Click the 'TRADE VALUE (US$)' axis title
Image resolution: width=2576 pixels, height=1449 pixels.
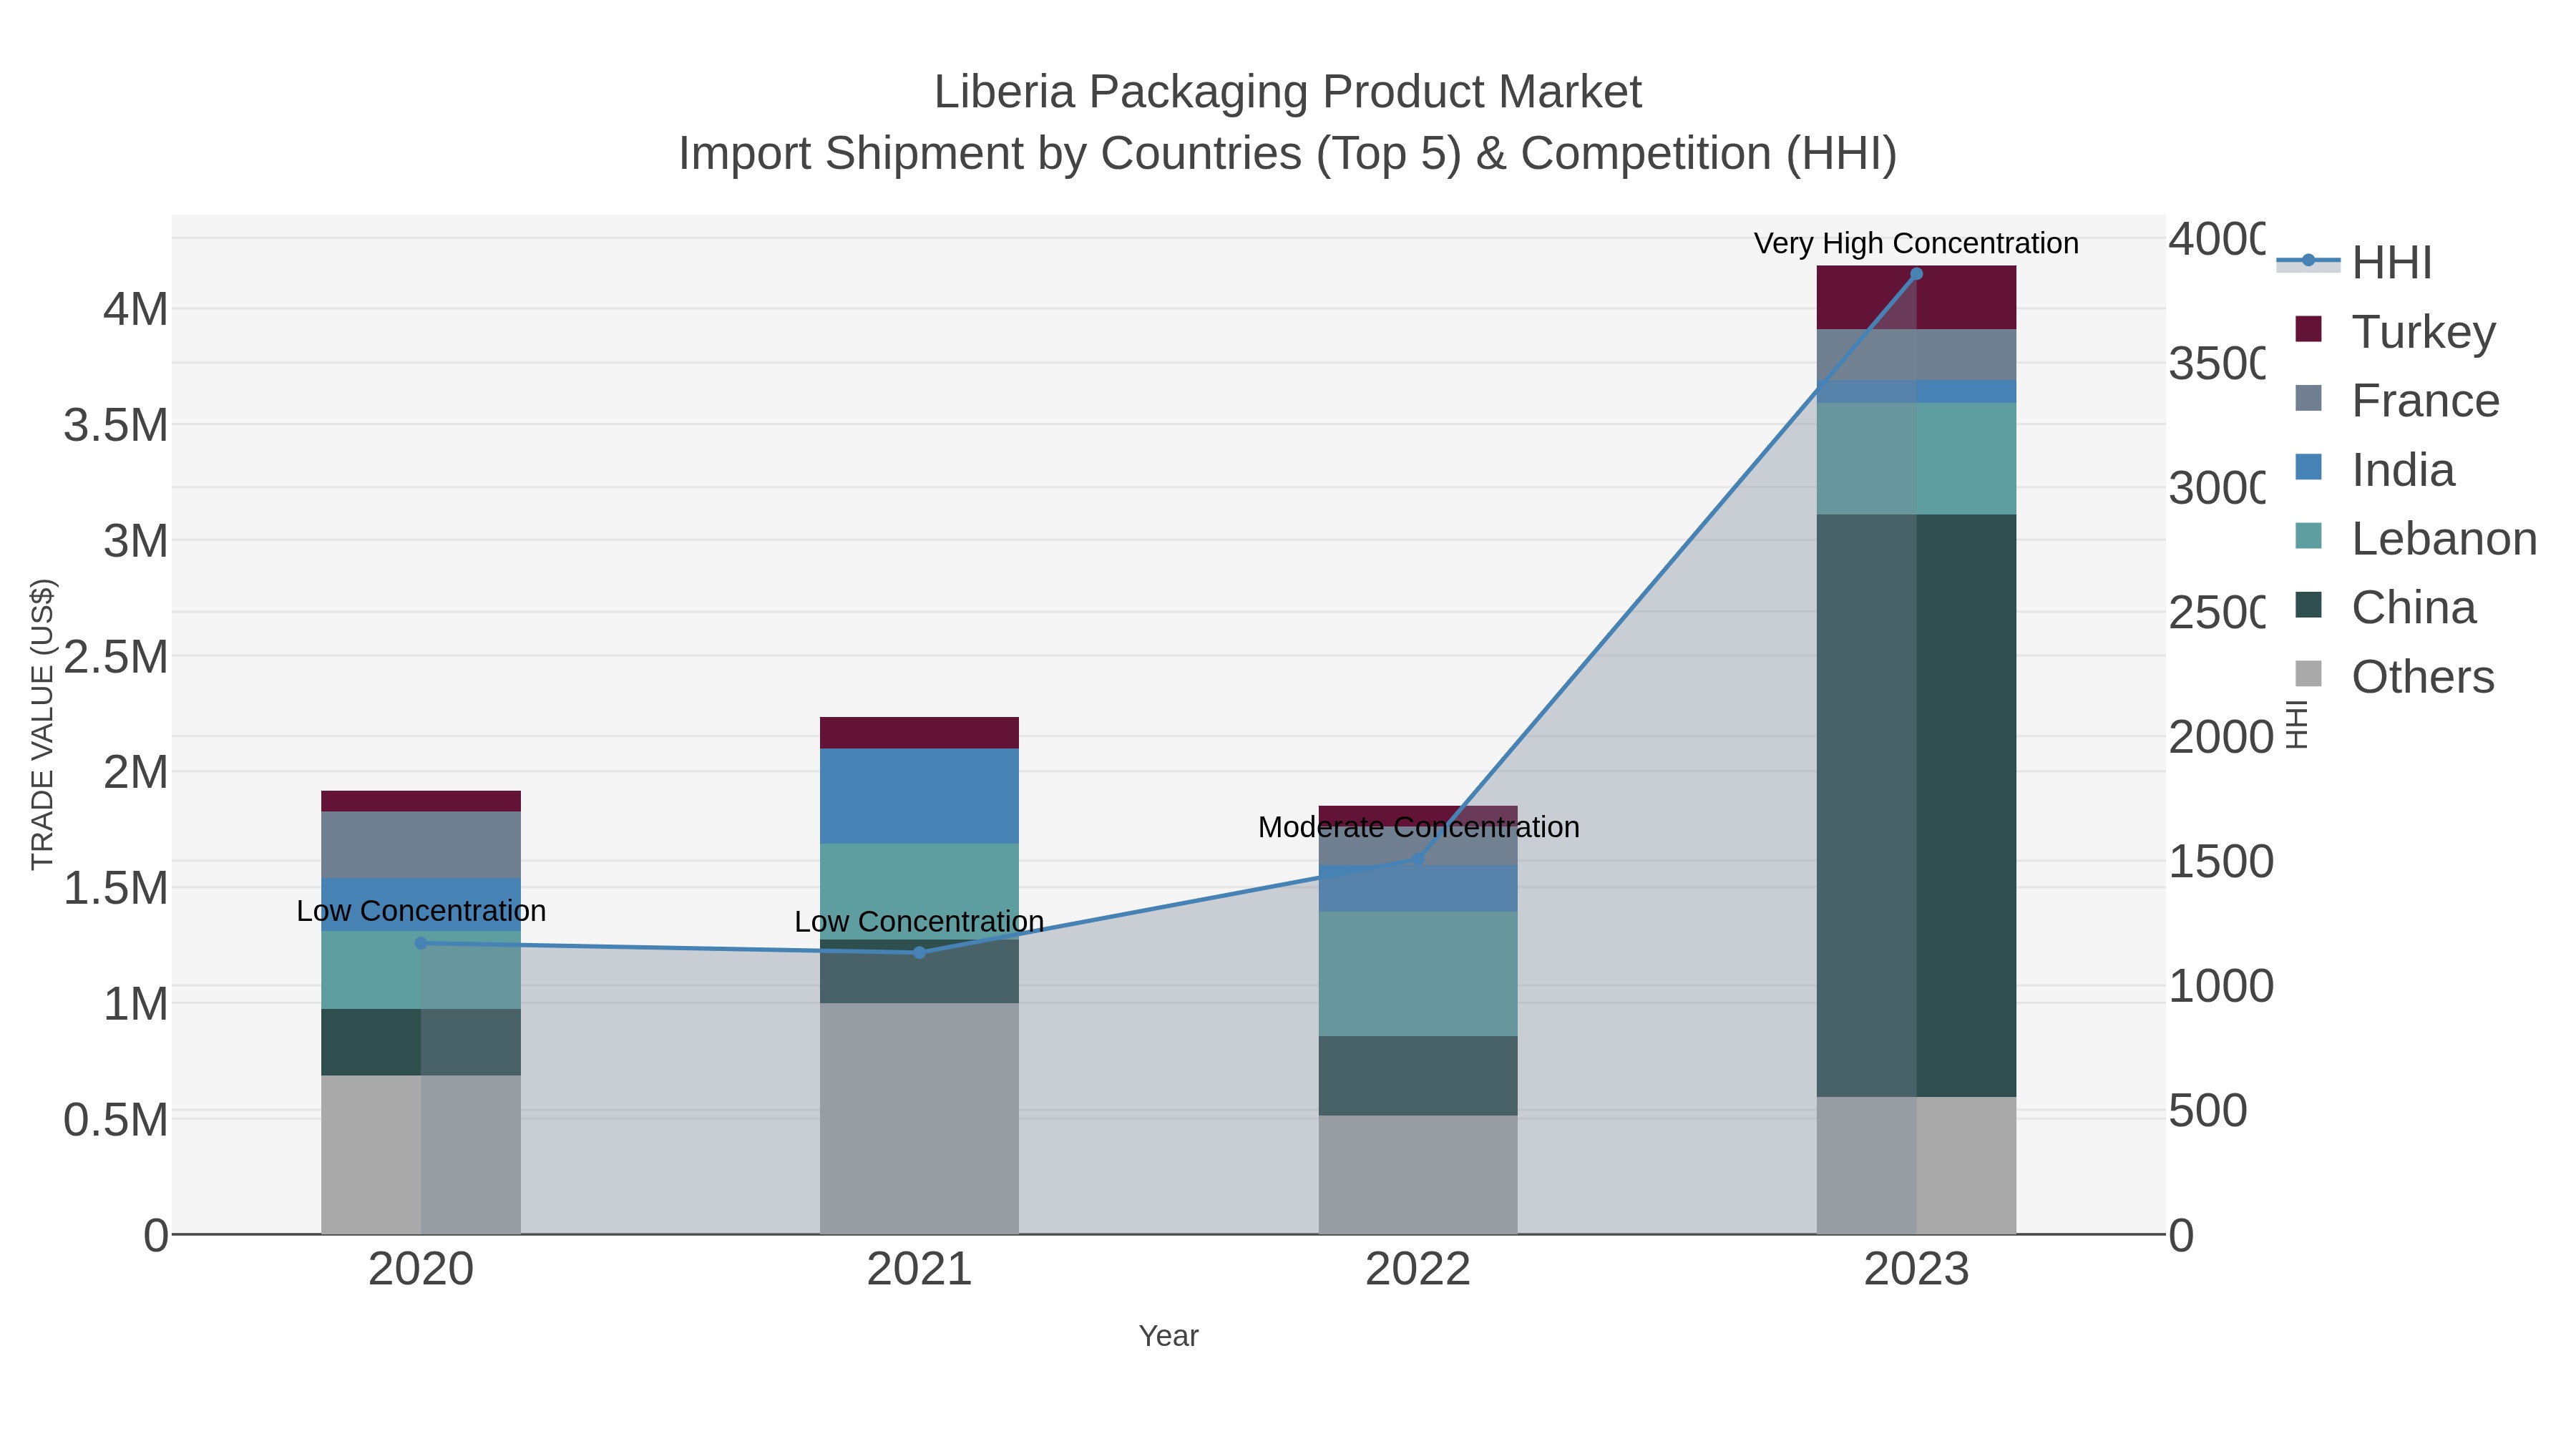pyautogui.click(x=43, y=724)
